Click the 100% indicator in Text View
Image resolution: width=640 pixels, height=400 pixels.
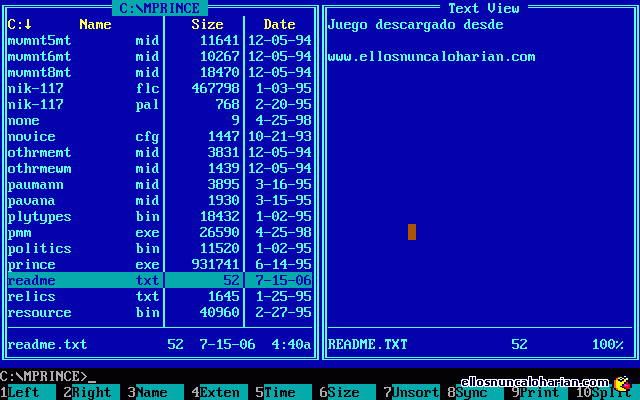pos(608,344)
